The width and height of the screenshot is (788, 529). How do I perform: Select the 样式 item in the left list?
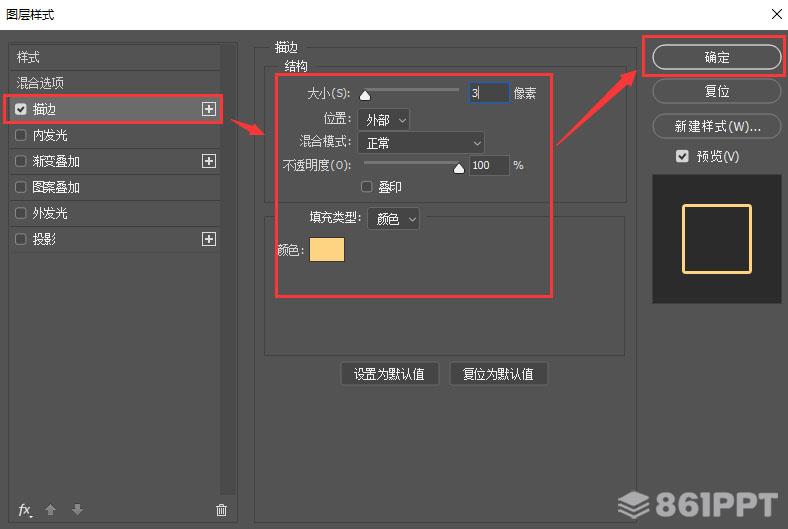pos(115,57)
